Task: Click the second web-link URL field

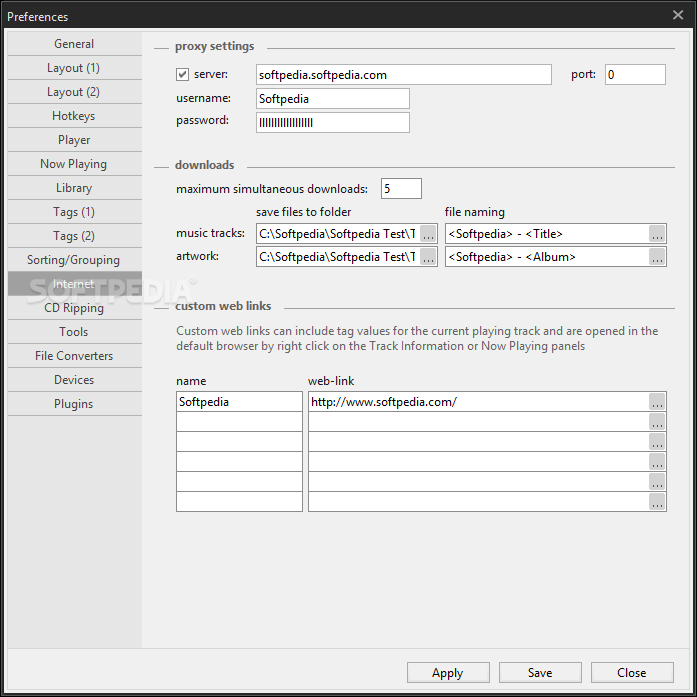Action: coord(479,421)
